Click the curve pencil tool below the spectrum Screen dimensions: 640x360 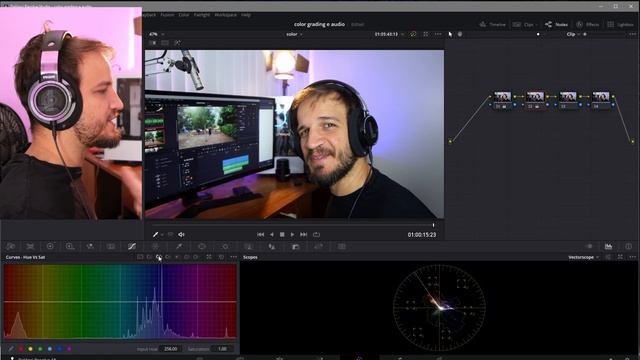coord(11,349)
